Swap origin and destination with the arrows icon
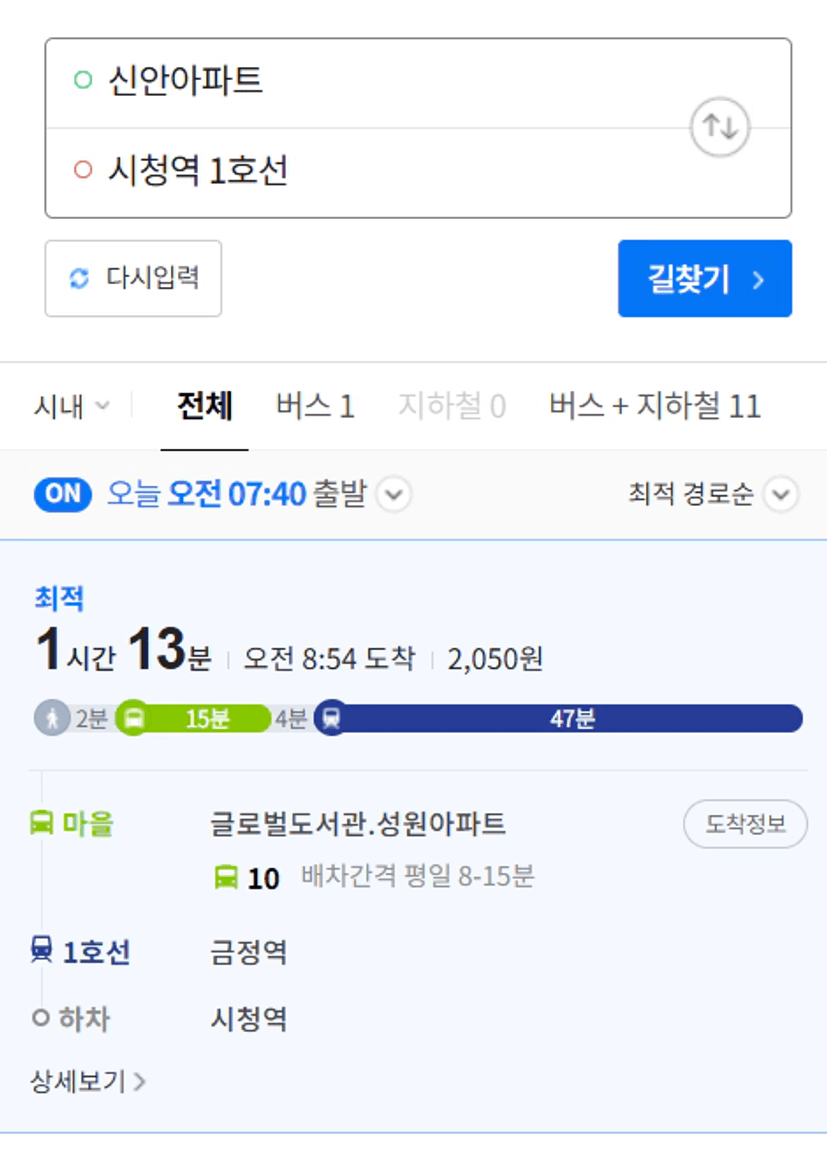Image resolution: width=827 pixels, height=1153 pixels. (x=720, y=126)
